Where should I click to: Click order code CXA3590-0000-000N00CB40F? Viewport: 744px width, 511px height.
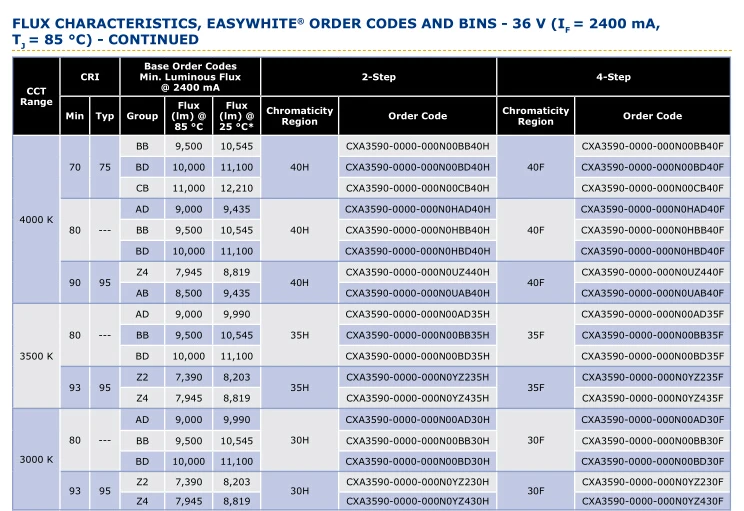click(x=652, y=188)
